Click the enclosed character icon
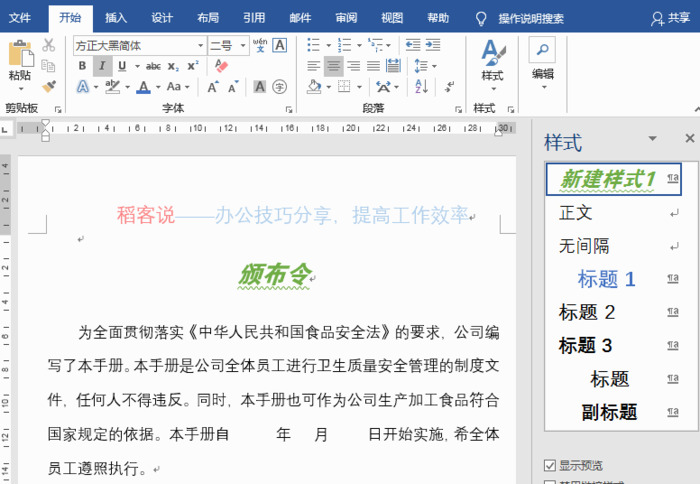The image size is (700, 484). [x=279, y=87]
